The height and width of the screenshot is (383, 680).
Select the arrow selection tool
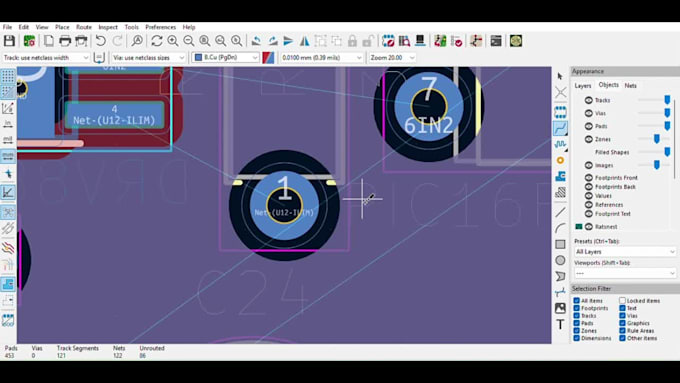pos(560,76)
